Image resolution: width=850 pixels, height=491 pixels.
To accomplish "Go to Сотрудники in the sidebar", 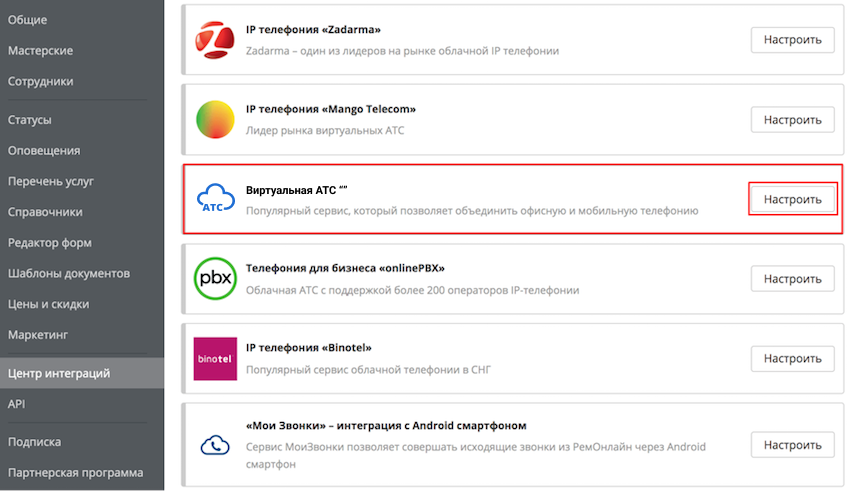I will (x=40, y=81).
